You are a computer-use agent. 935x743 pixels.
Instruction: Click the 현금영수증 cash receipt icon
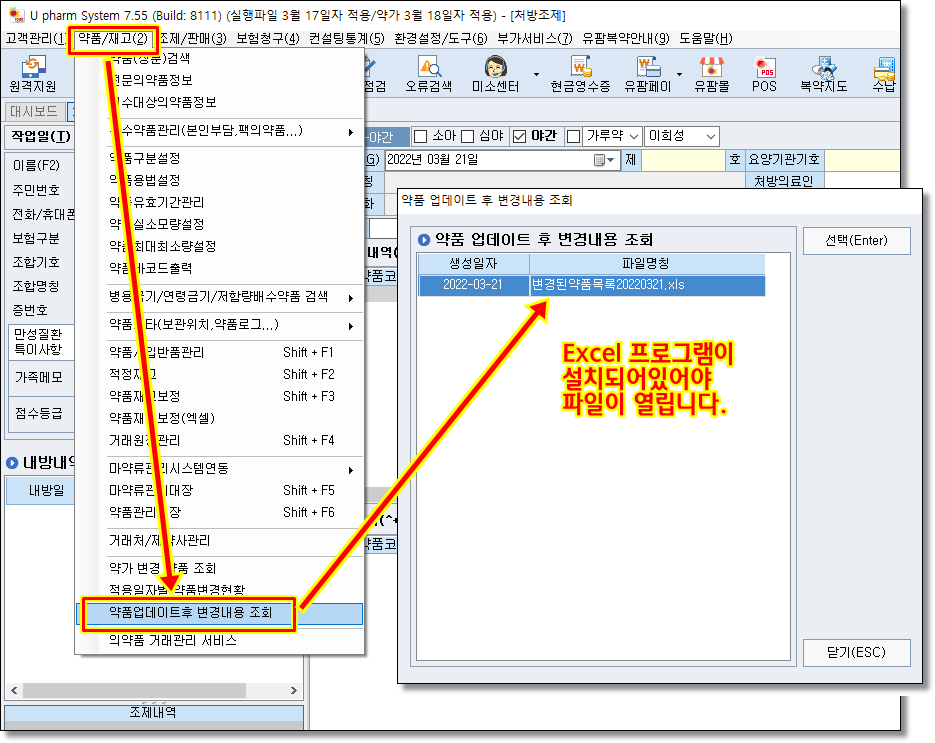pyautogui.click(x=580, y=74)
